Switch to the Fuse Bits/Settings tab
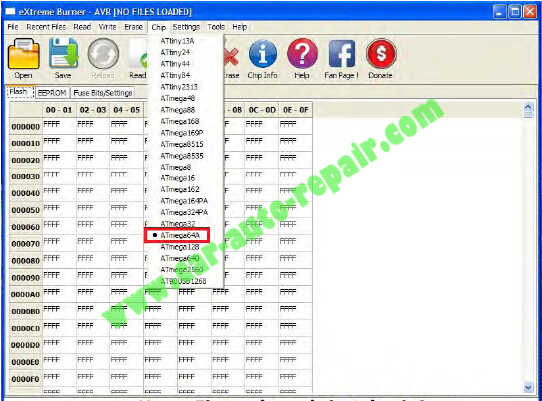The width and height of the screenshot is (542, 401). [103, 93]
